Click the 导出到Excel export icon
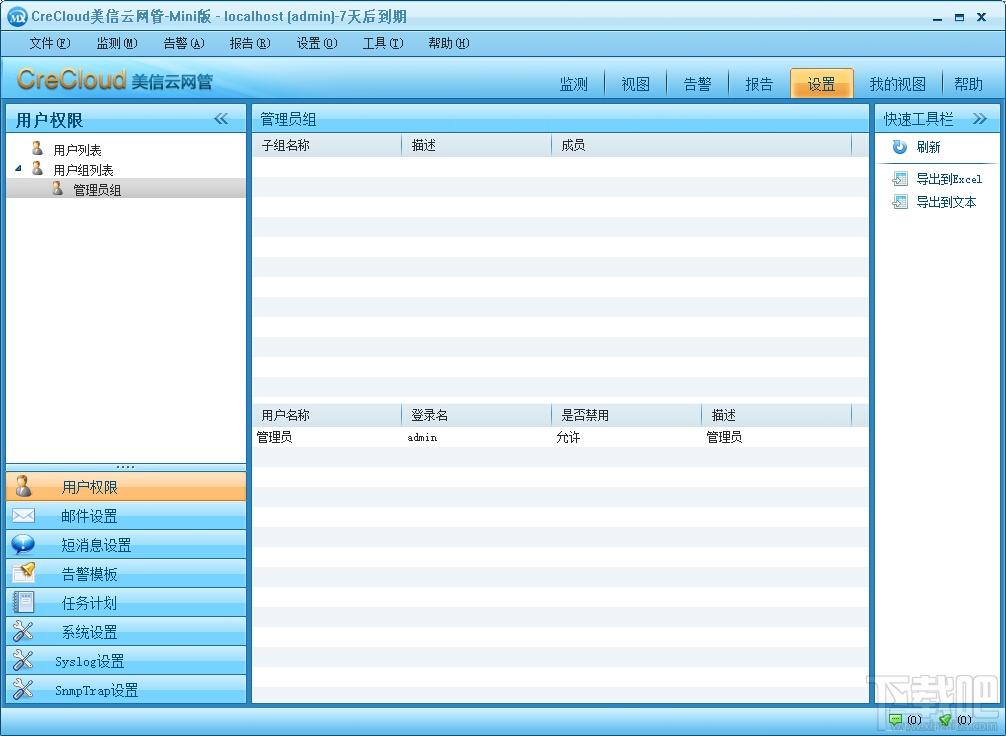The height and width of the screenshot is (736, 1006). 899,179
